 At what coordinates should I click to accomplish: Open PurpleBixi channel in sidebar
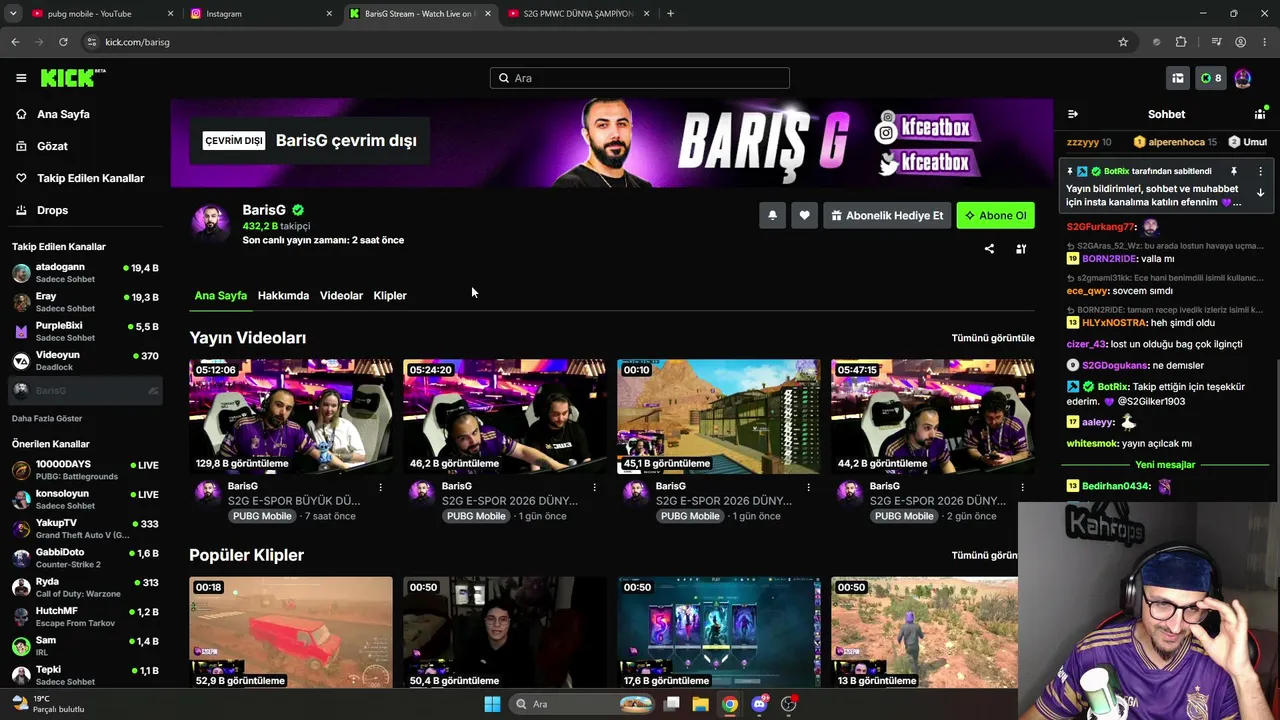tap(85, 331)
